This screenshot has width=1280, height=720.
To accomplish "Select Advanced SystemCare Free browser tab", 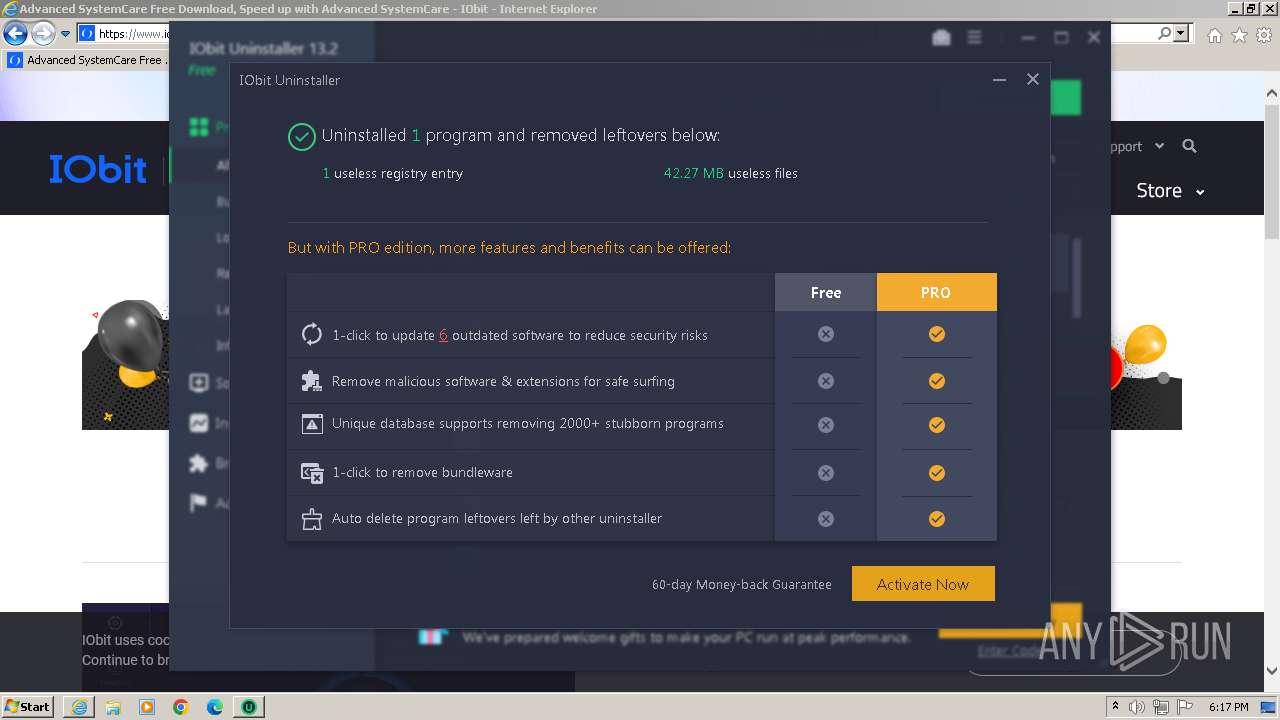I will (88, 60).
